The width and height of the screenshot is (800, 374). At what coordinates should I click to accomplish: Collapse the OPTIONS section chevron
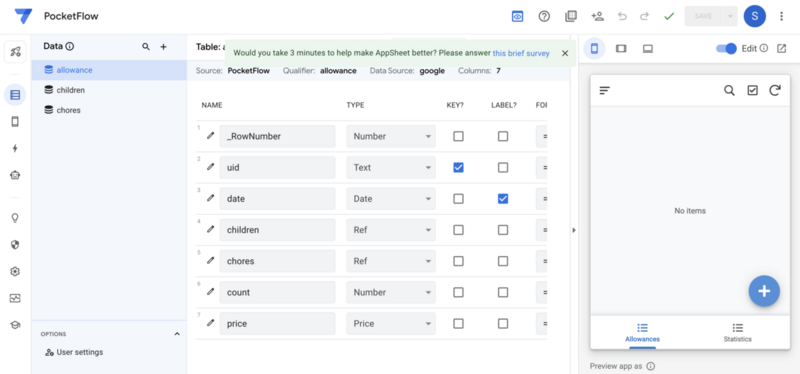pos(177,334)
